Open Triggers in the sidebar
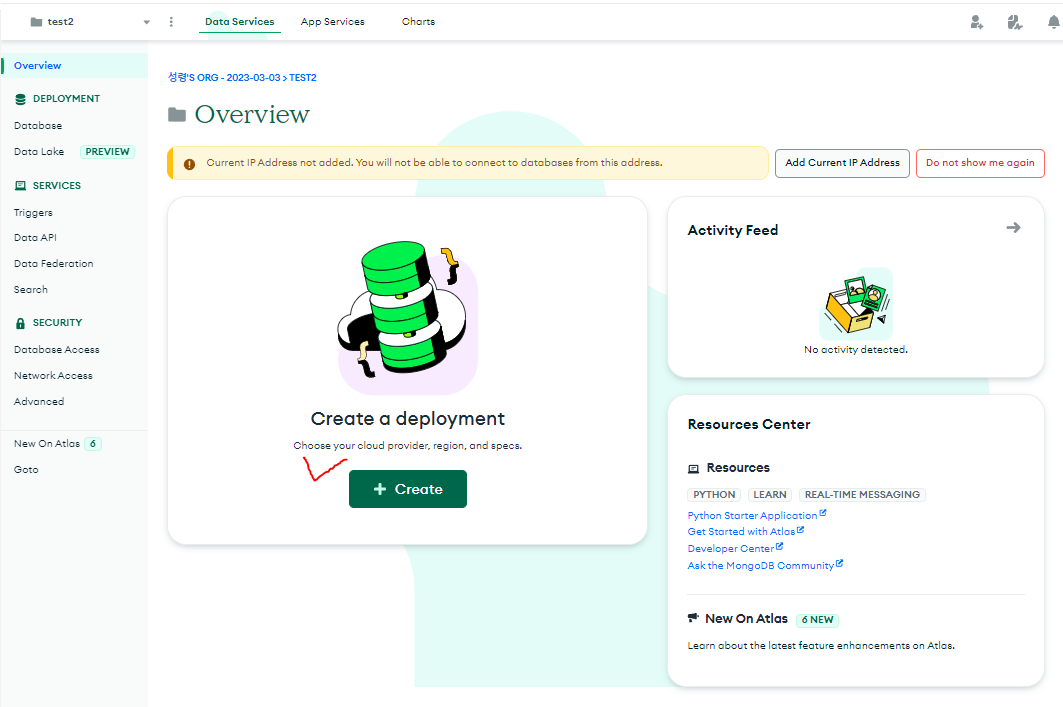This screenshot has height=707, width=1063. click(x=33, y=213)
